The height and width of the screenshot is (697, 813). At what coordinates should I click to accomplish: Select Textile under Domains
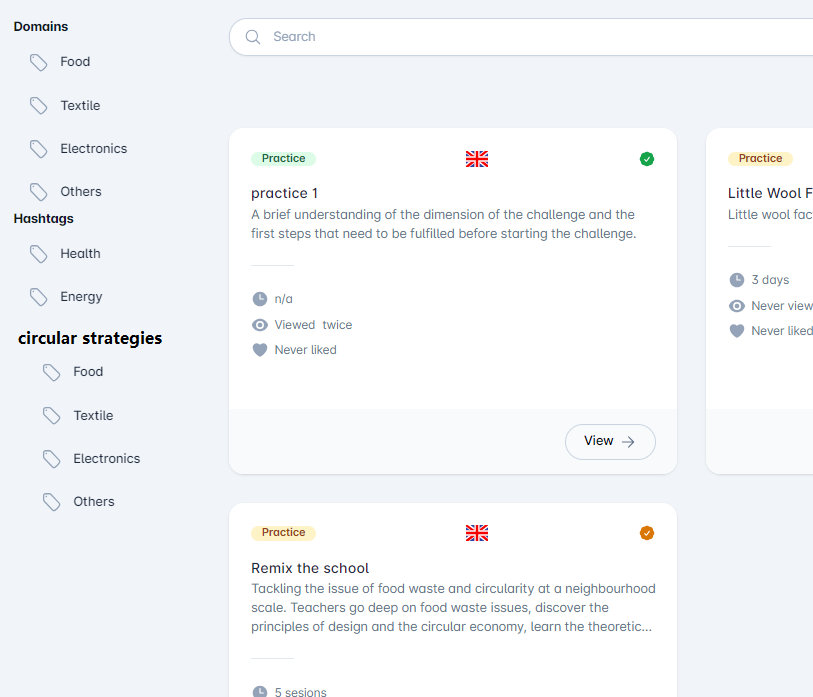pos(80,106)
